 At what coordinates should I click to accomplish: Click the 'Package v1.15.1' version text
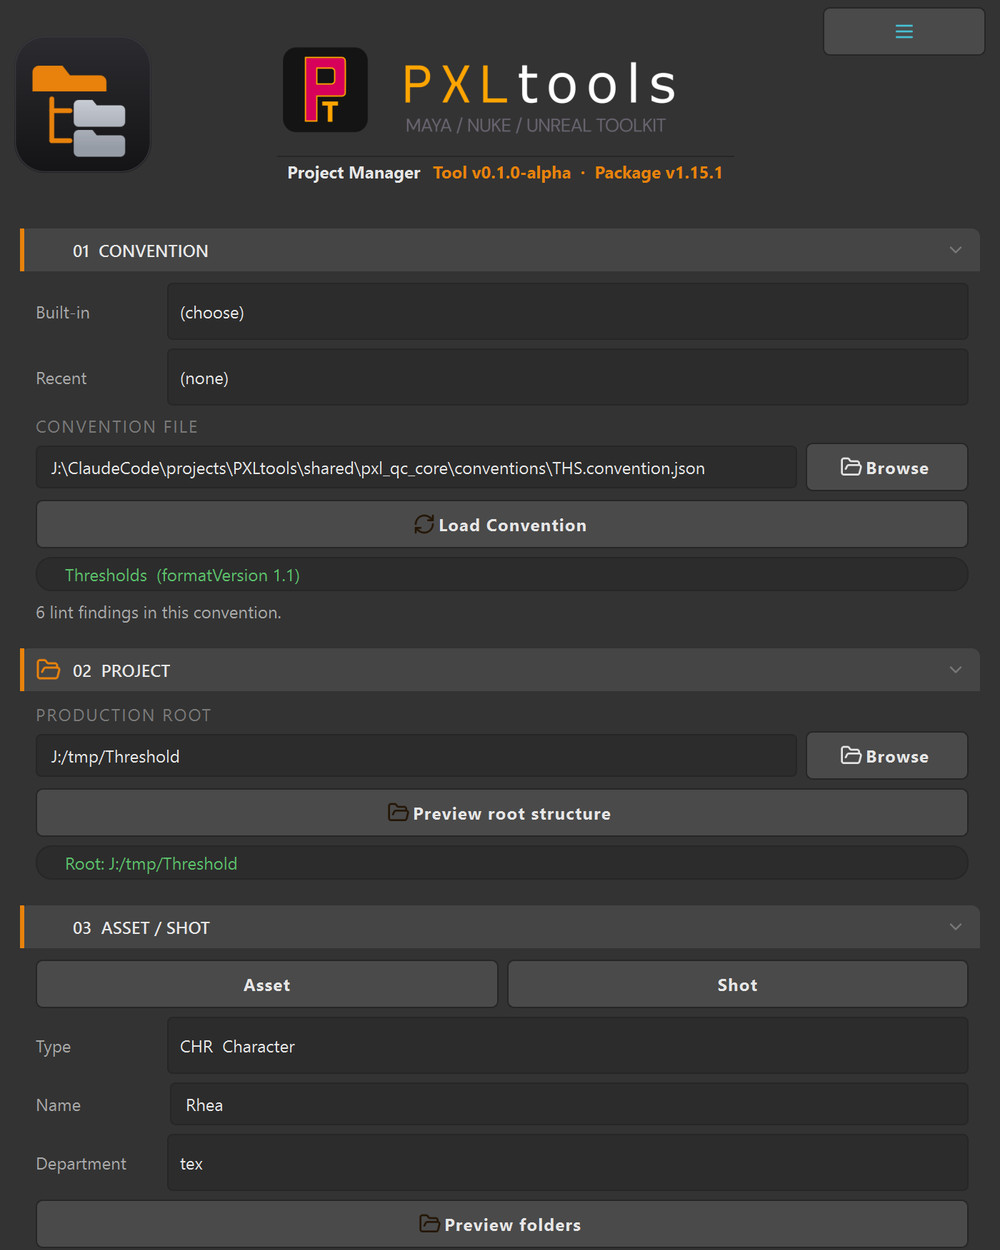coord(658,173)
